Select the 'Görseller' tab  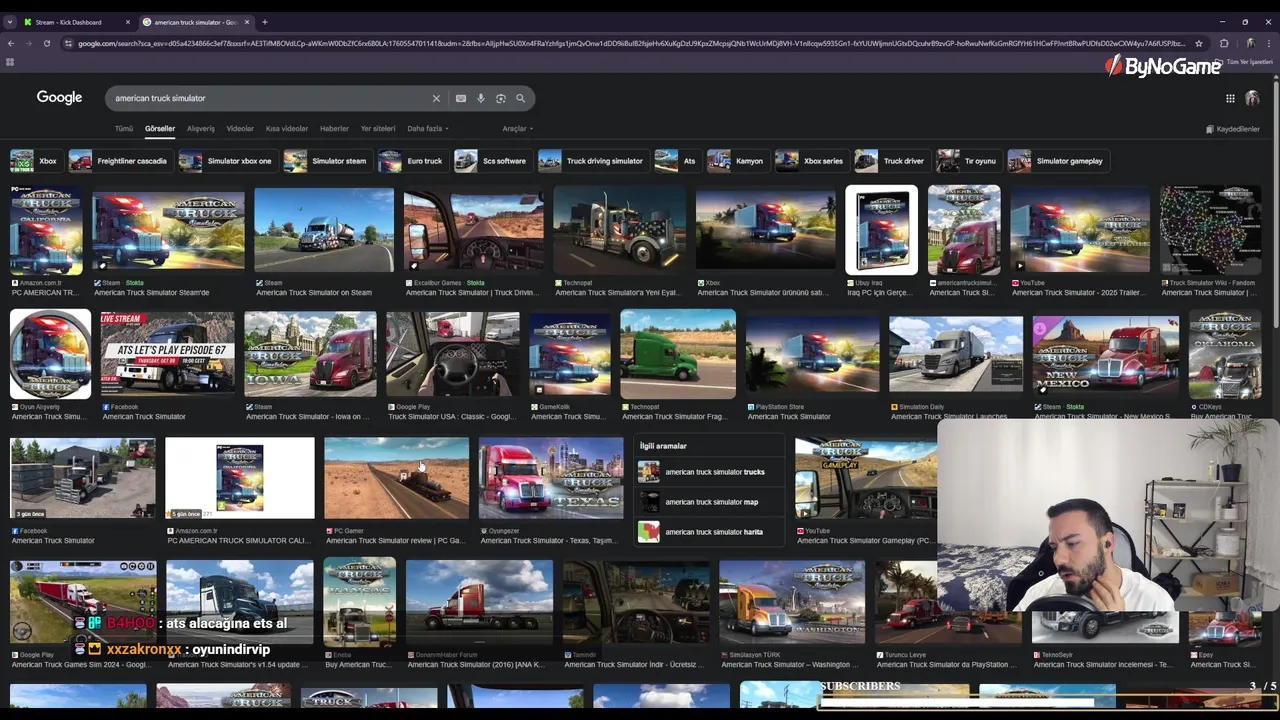click(x=160, y=128)
